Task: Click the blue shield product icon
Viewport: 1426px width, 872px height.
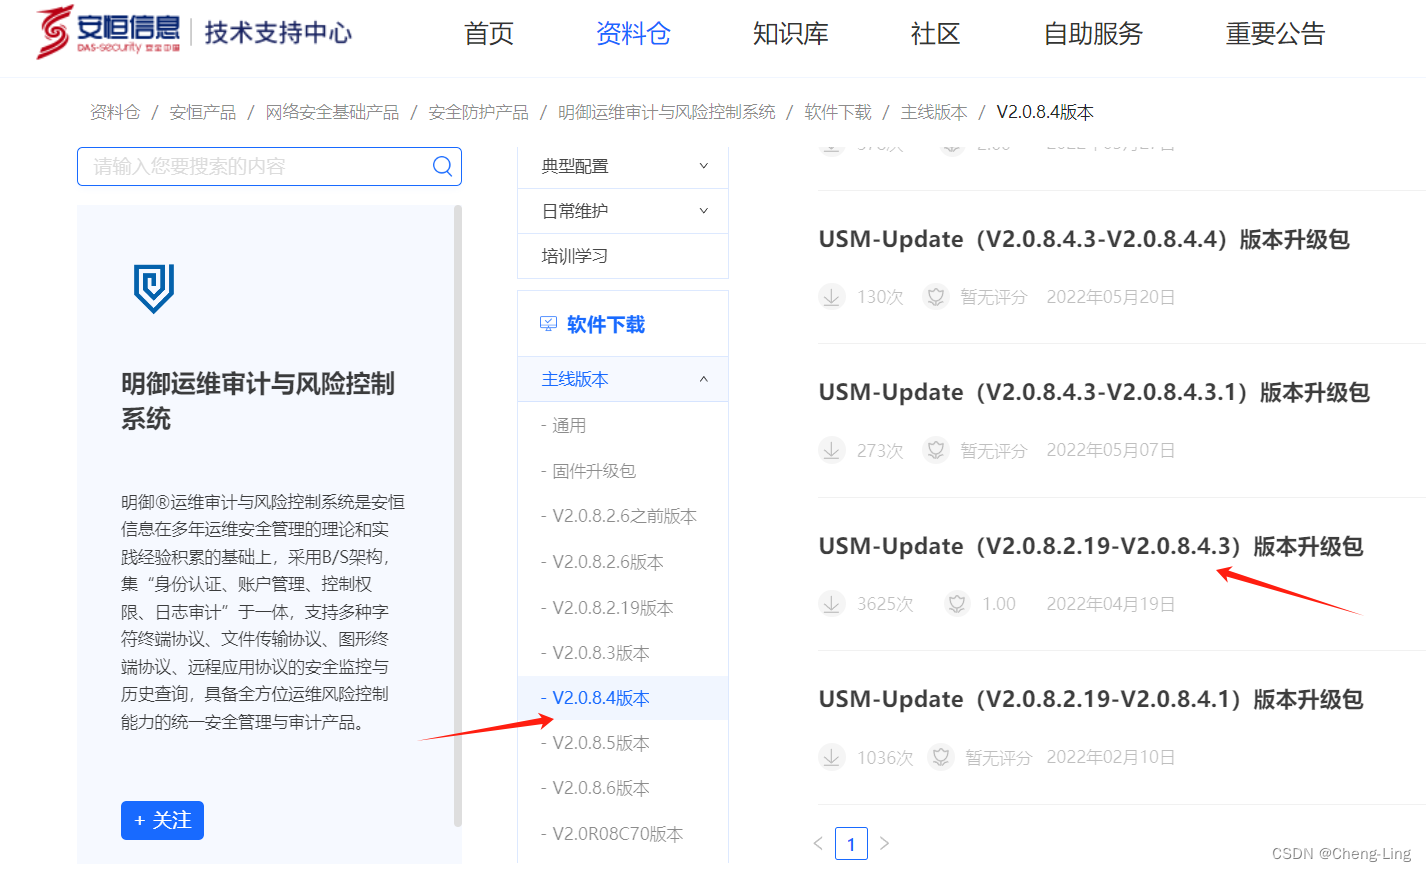Action: click(x=154, y=288)
